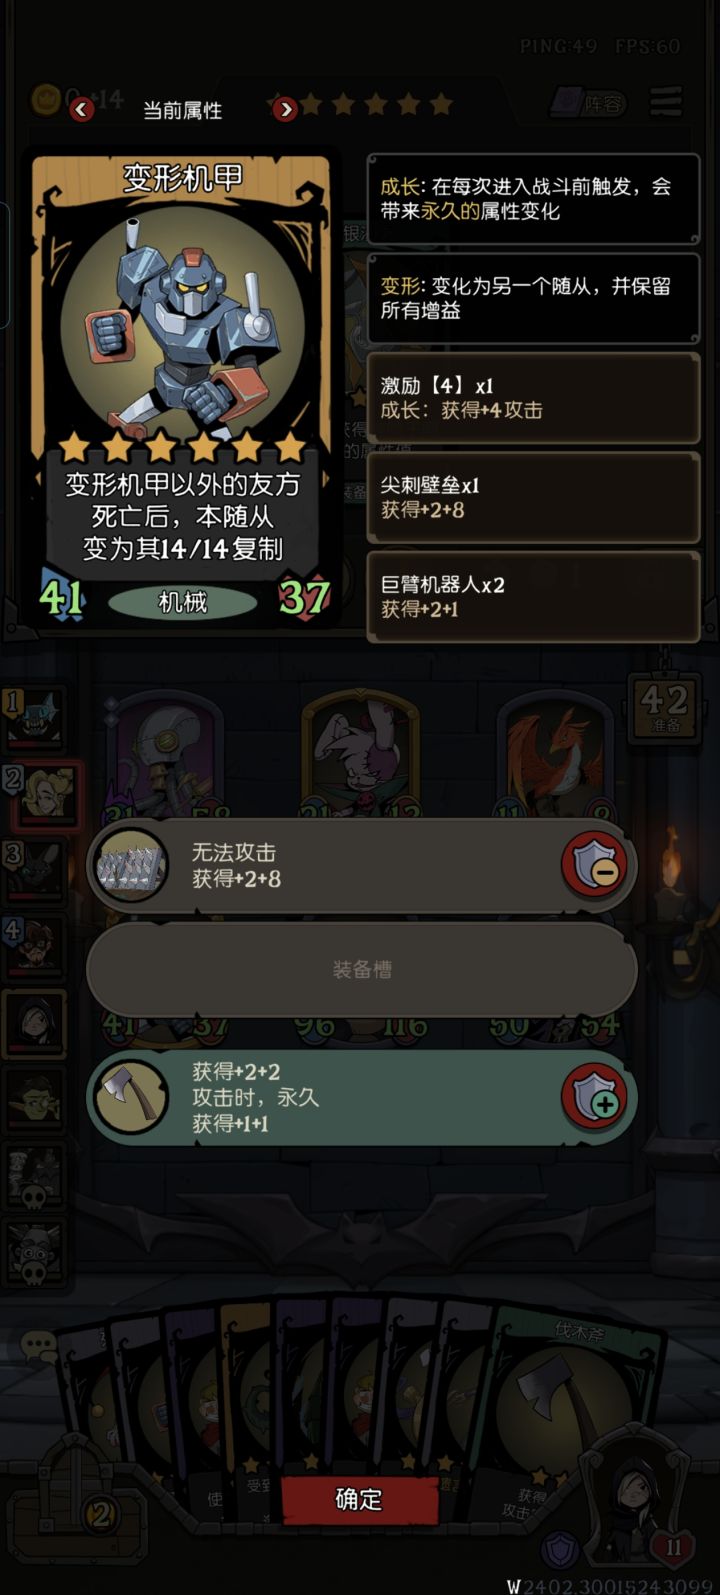Click the 尖刺壁垒 bonus entry
This screenshot has width=720, height=1595.
coord(533,497)
